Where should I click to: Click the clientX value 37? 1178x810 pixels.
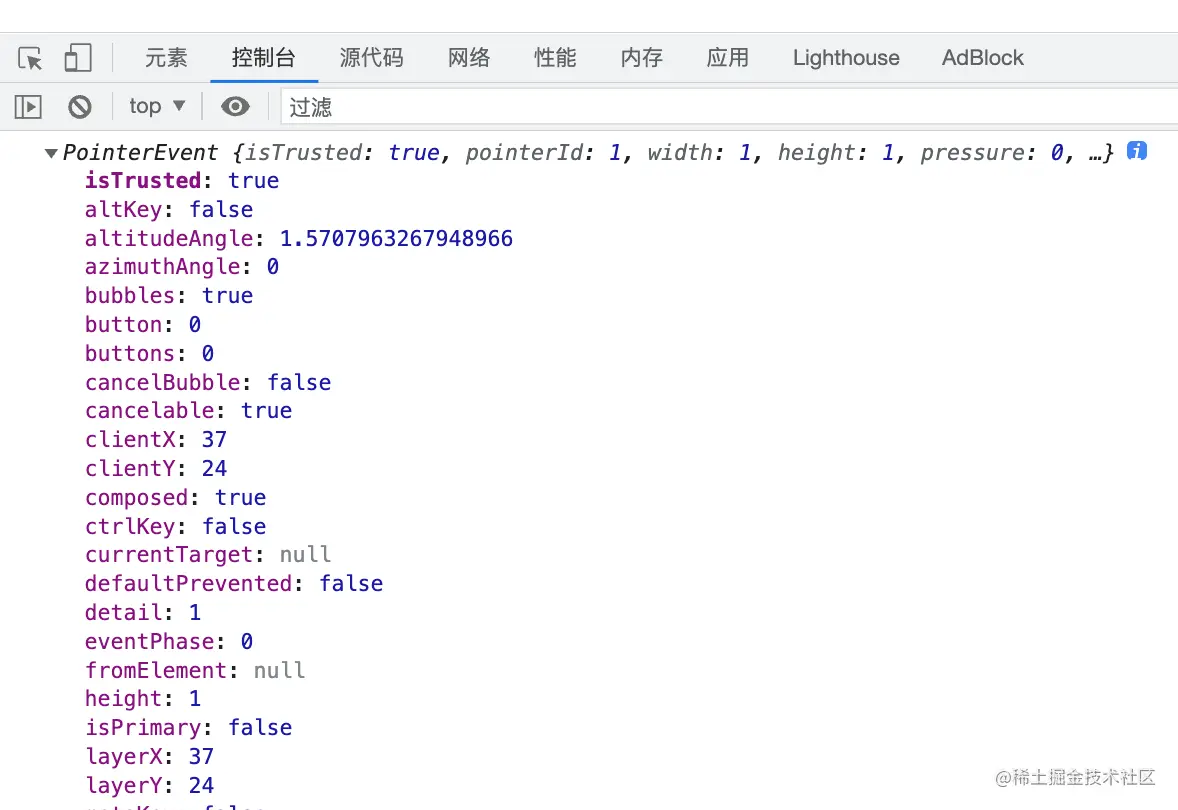pyautogui.click(x=214, y=439)
